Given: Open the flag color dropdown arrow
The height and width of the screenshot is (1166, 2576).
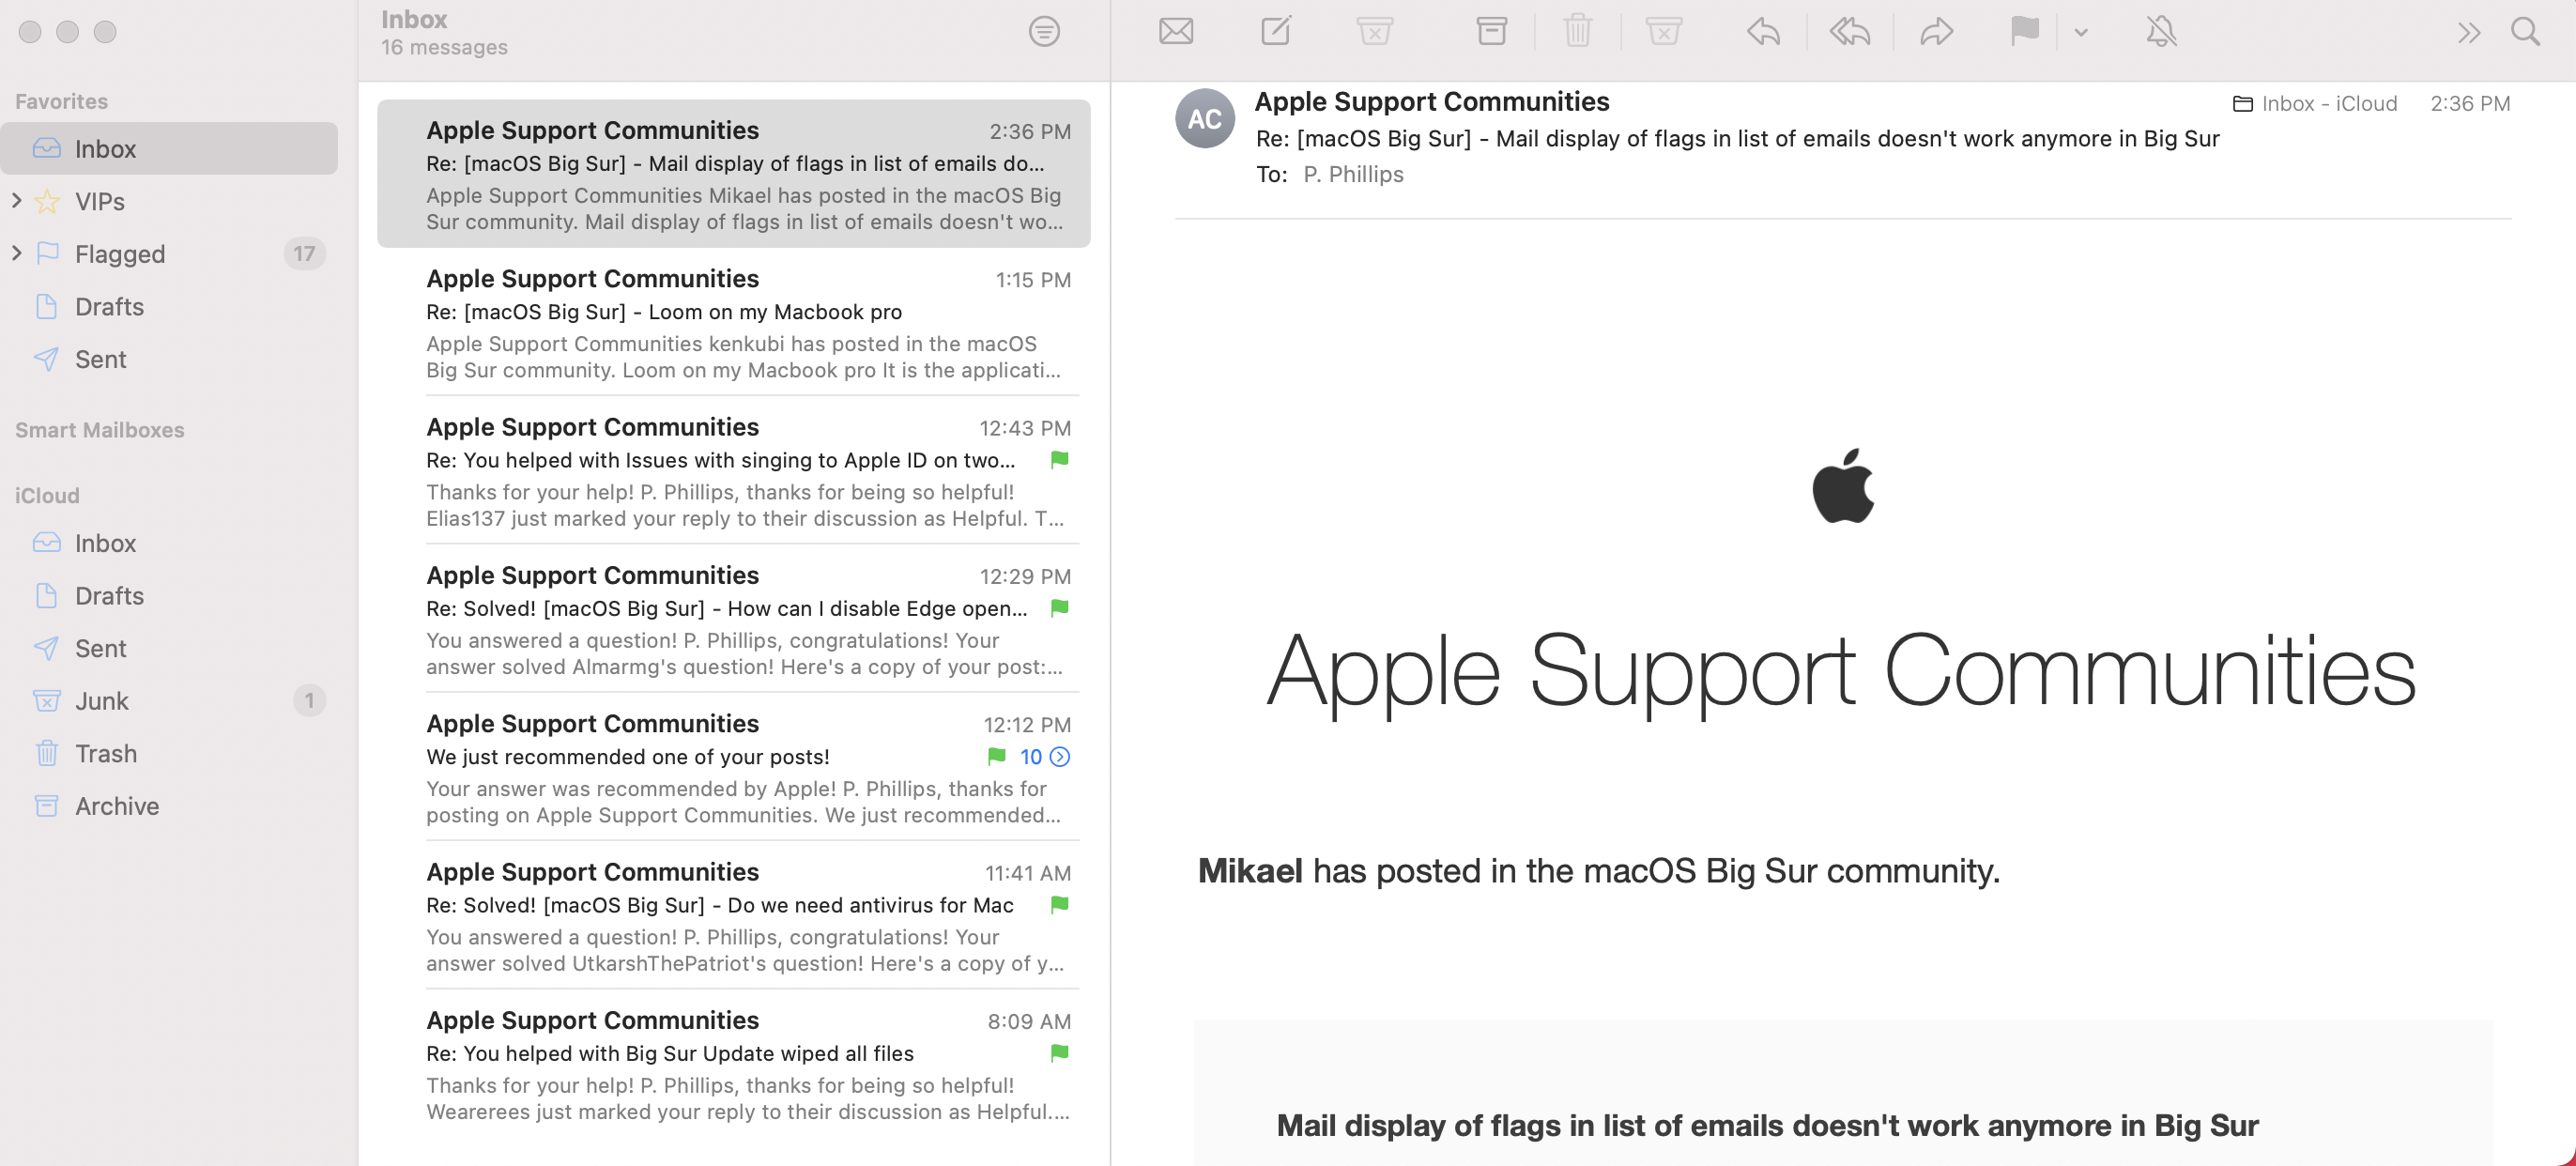Looking at the screenshot, I should tap(2081, 32).
